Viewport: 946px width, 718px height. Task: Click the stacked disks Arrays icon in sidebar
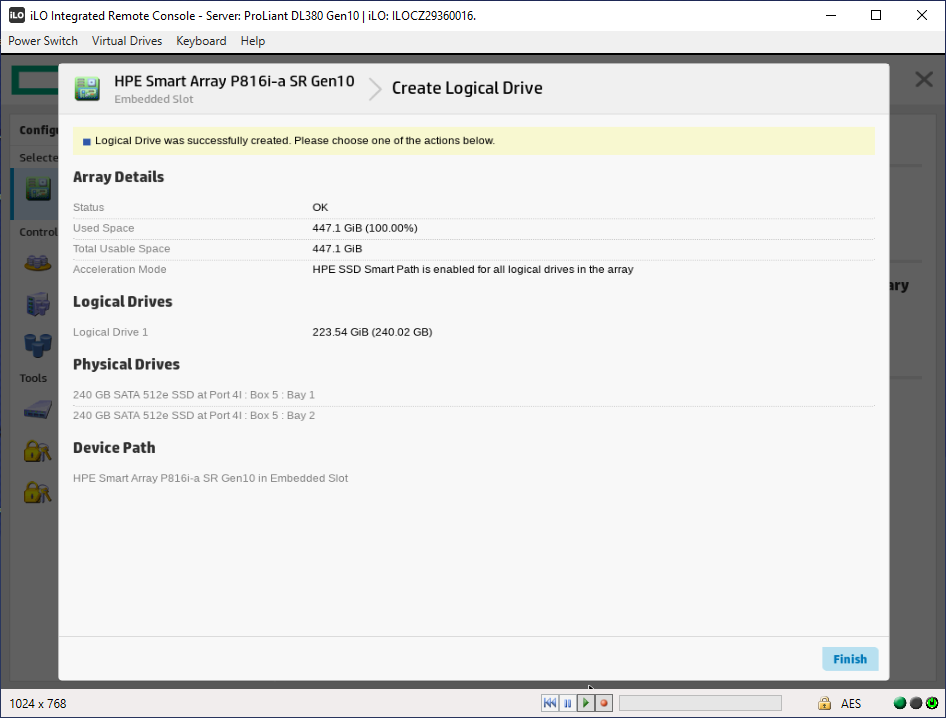(x=37, y=263)
